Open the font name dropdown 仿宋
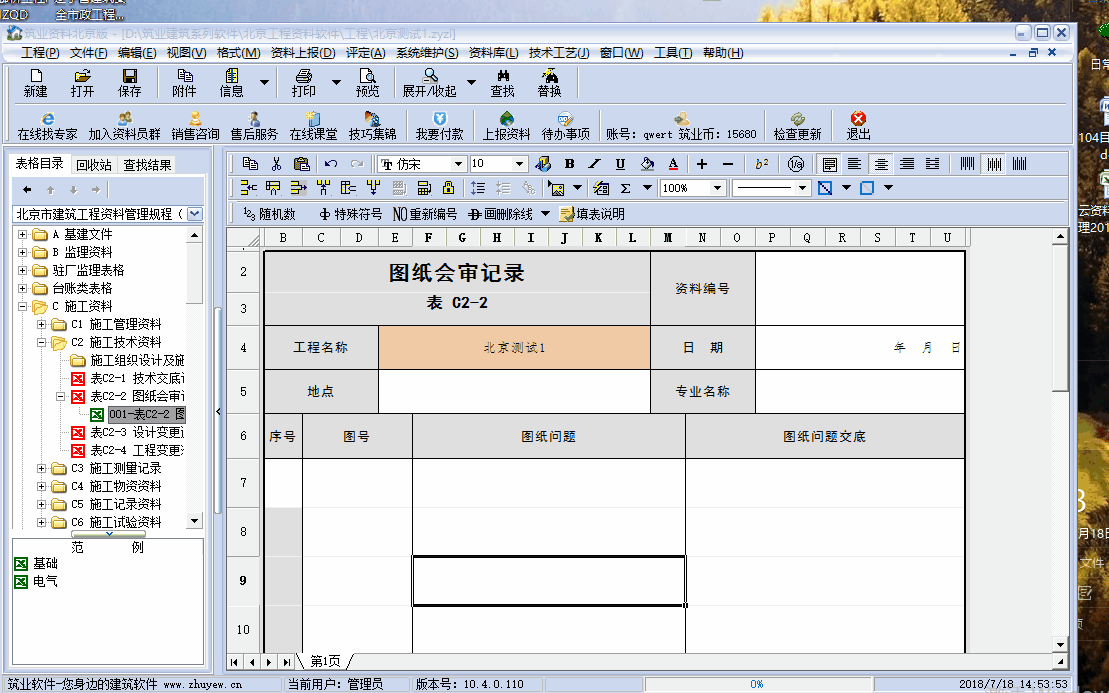Viewport: 1109px width, 693px height. pyautogui.click(x=458, y=164)
